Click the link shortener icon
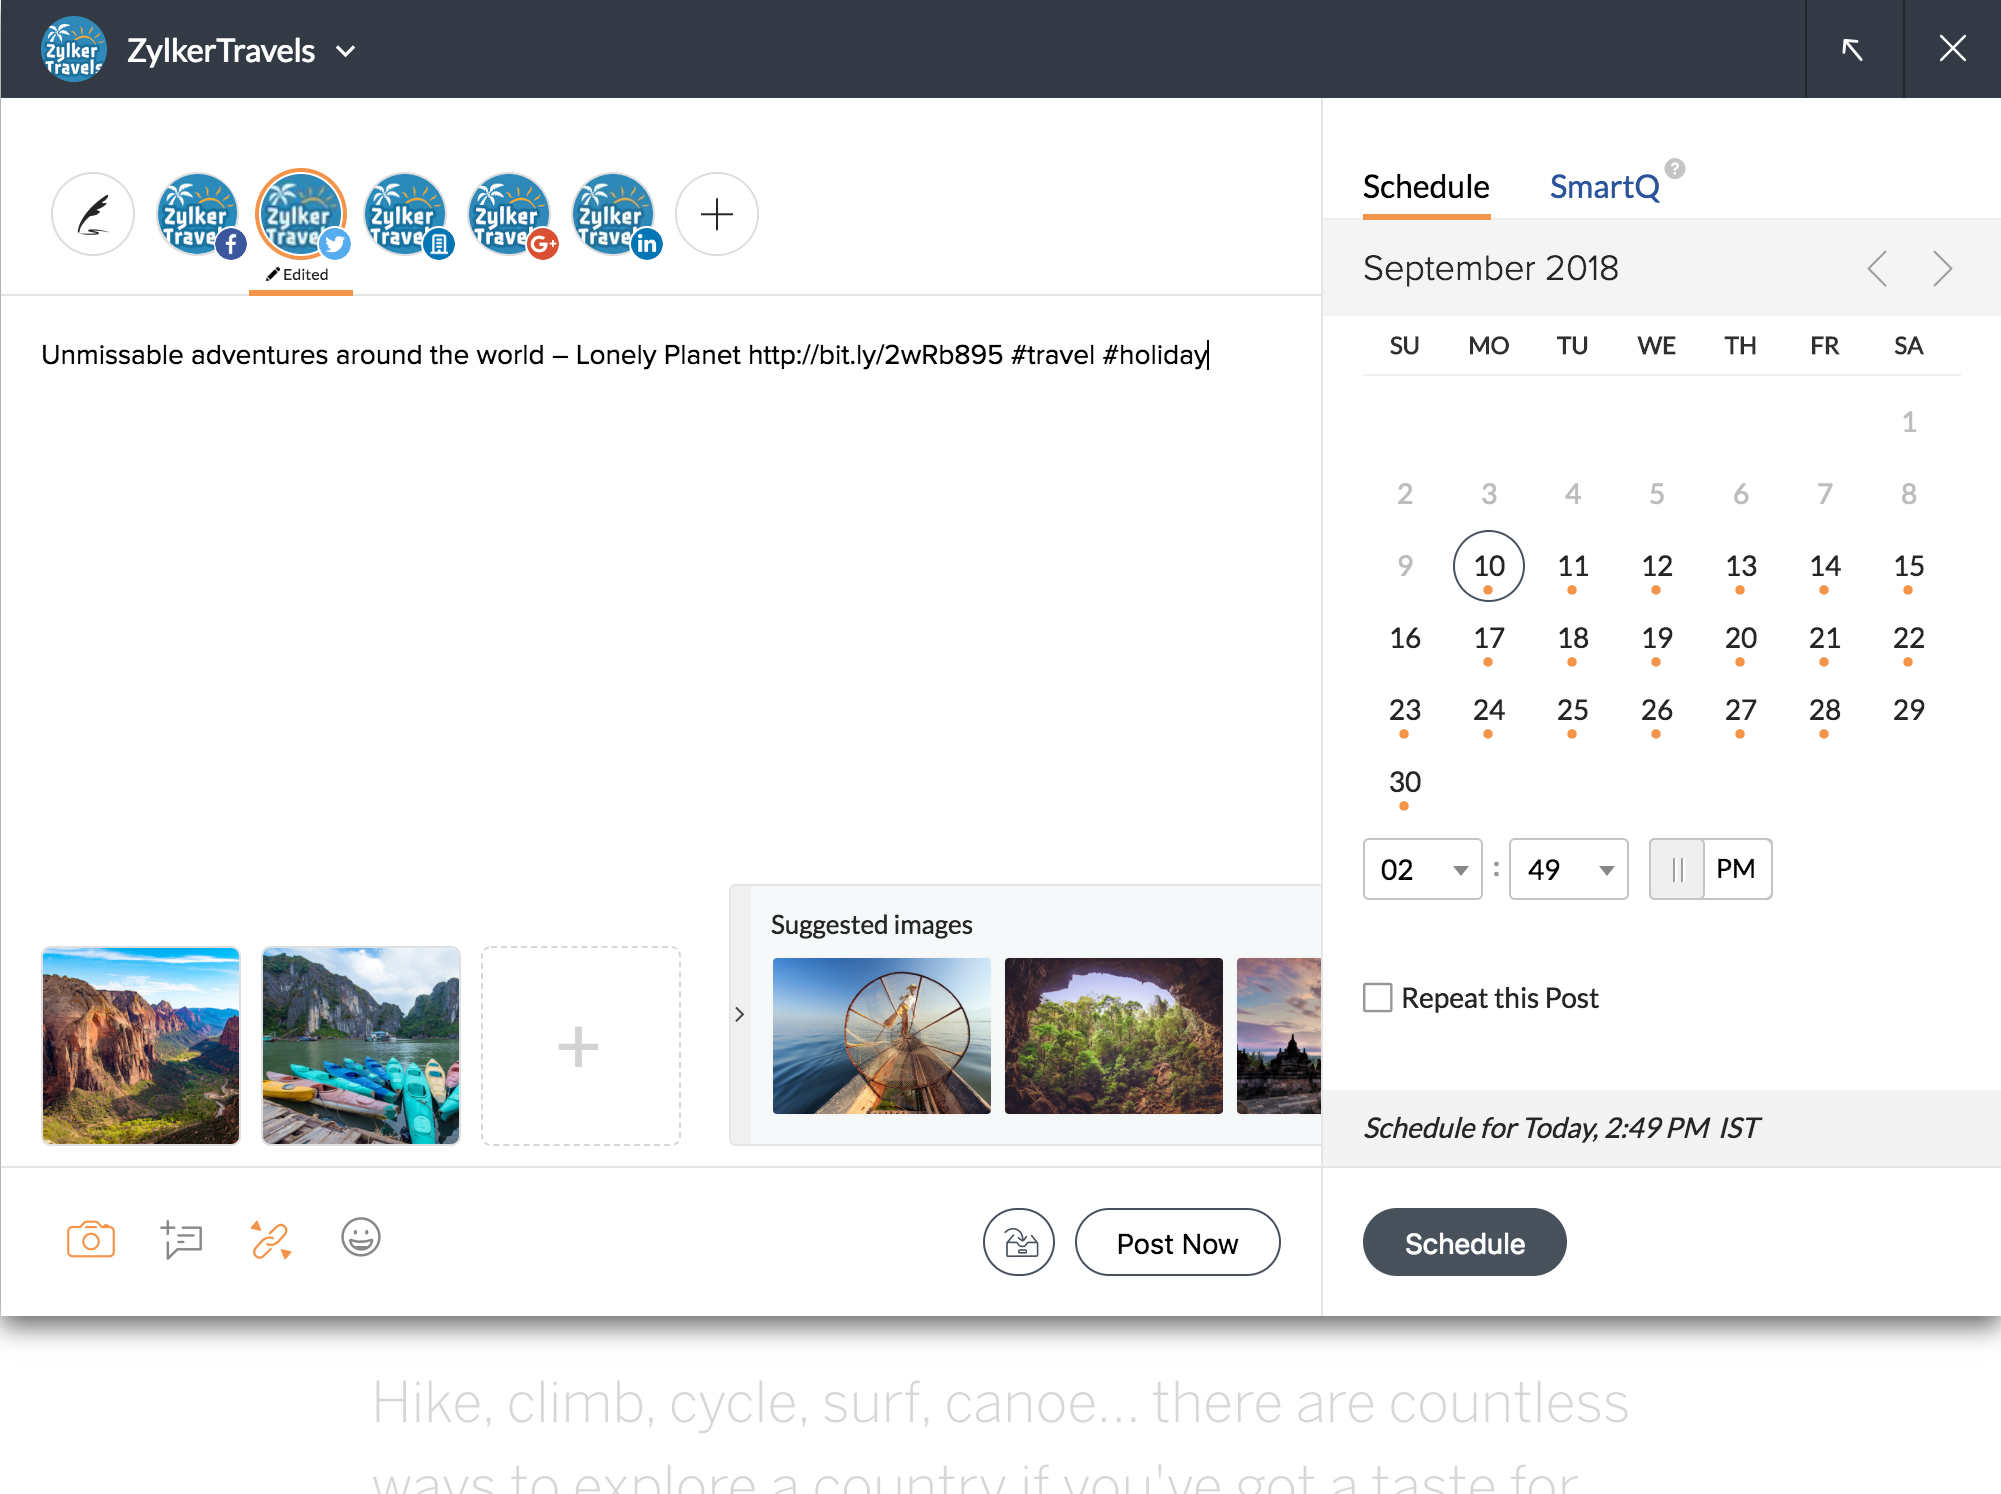Viewport: 2001px width, 1494px height. [x=270, y=1240]
